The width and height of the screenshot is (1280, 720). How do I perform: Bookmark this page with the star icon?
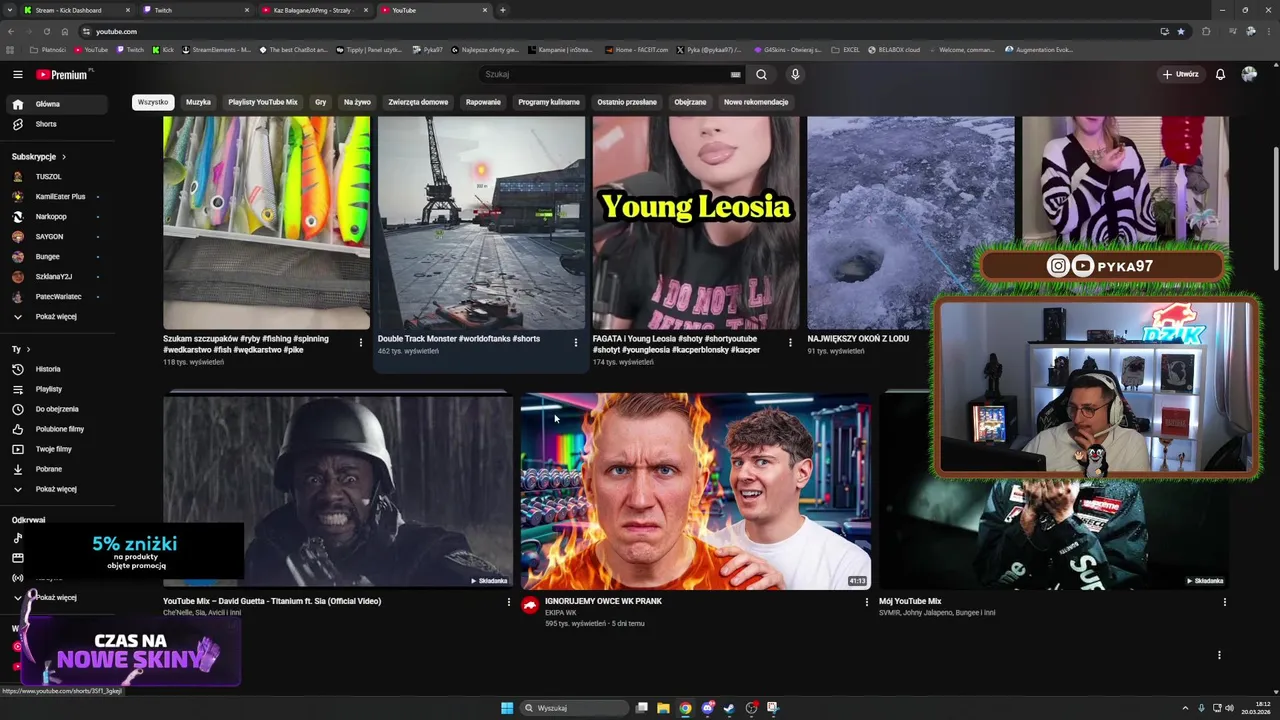(x=1181, y=31)
